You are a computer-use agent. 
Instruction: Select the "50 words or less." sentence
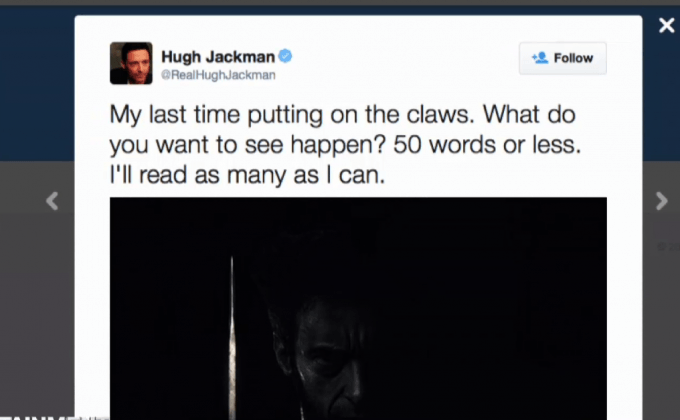(487, 144)
